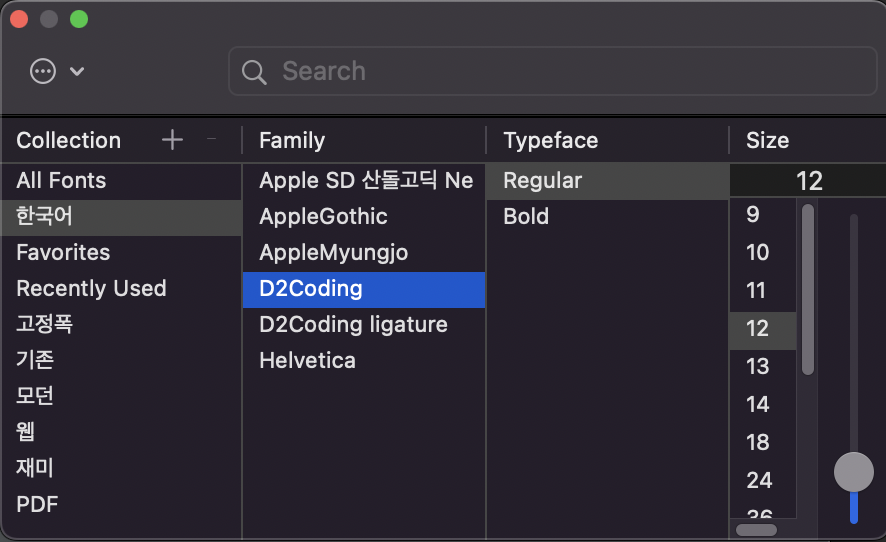Switch typeface to Bold

[x=607, y=217]
